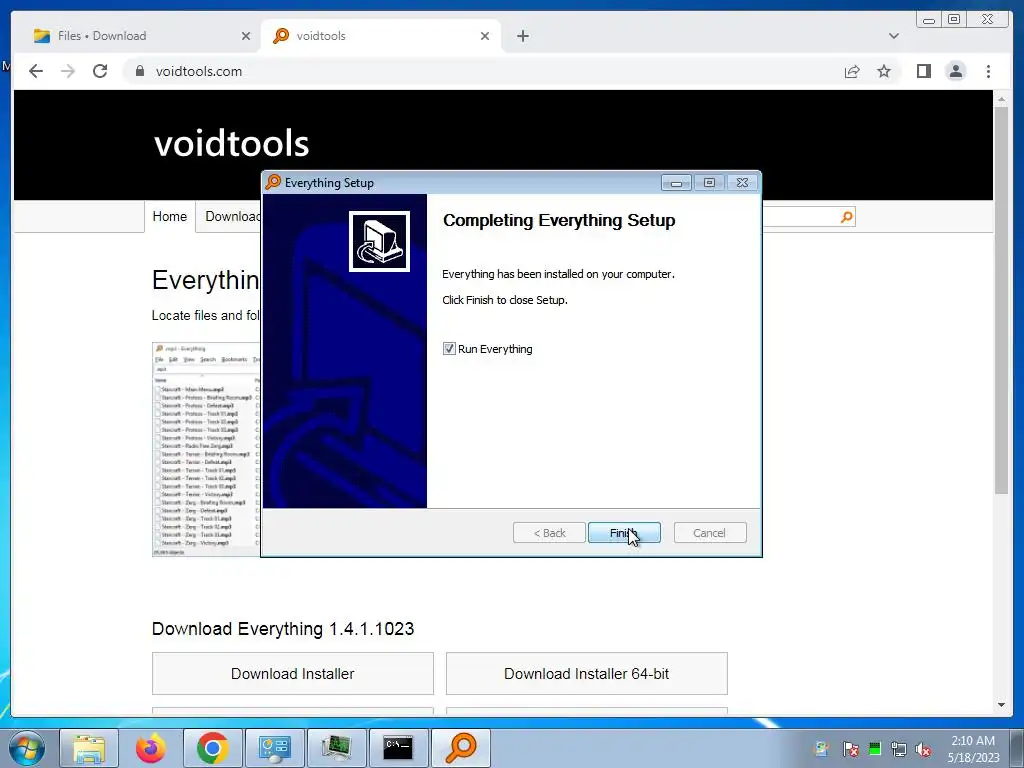Image resolution: width=1024 pixels, height=768 pixels.
Task: Click the muted volume tray icon
Action: (923, 749)
